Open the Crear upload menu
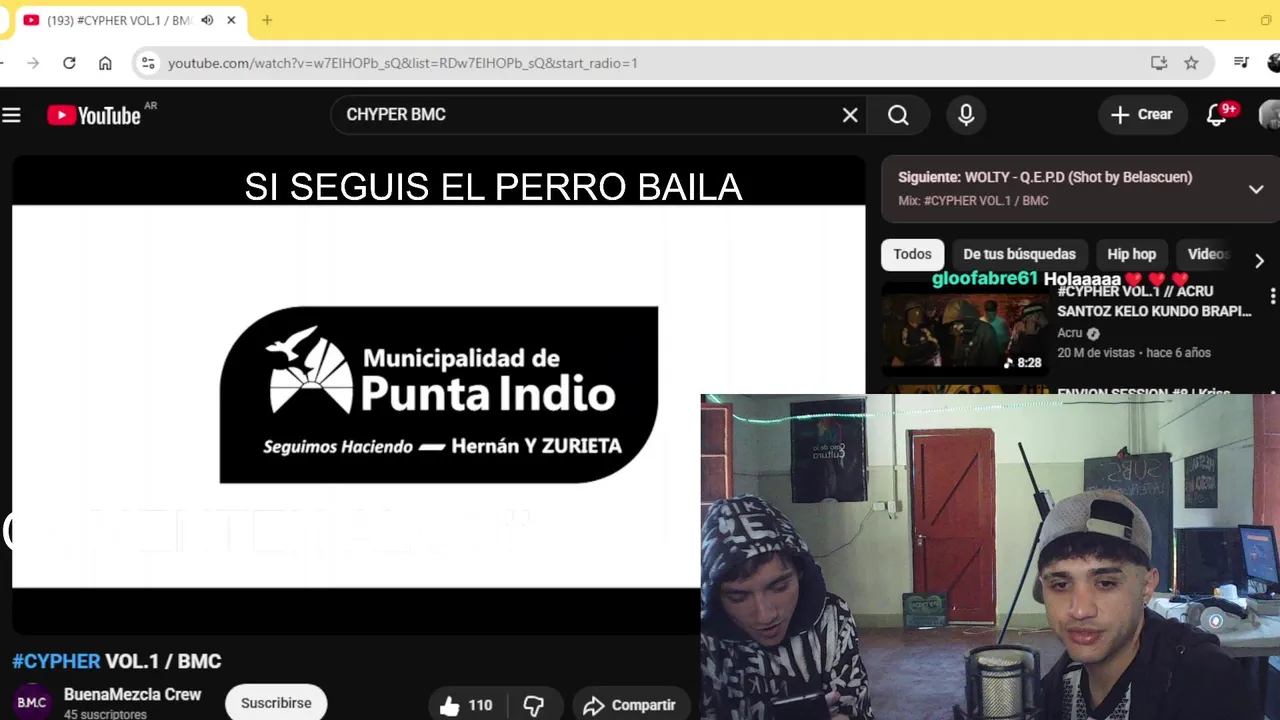1280x720 pixels. click(1142, 115)
